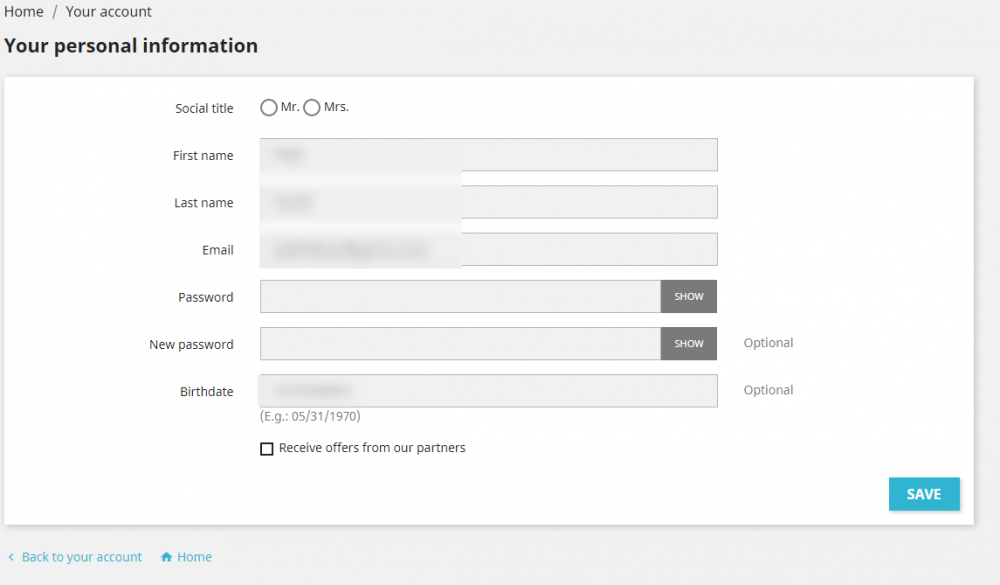Open Your account in the breadcrumb
This screenshot has width=1000, height=585.
[109, 12]
